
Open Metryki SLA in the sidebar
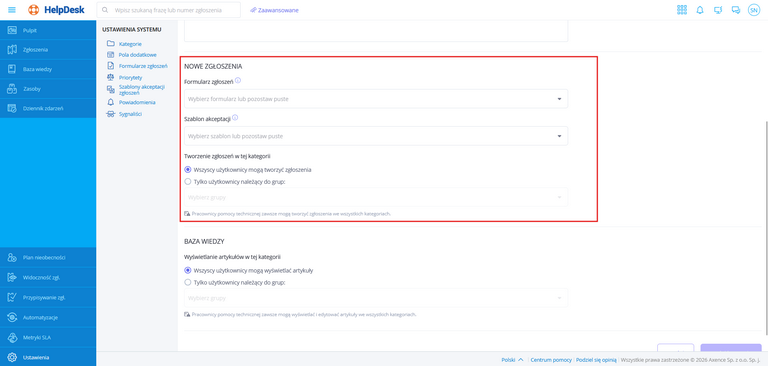[x=48, y=338]
